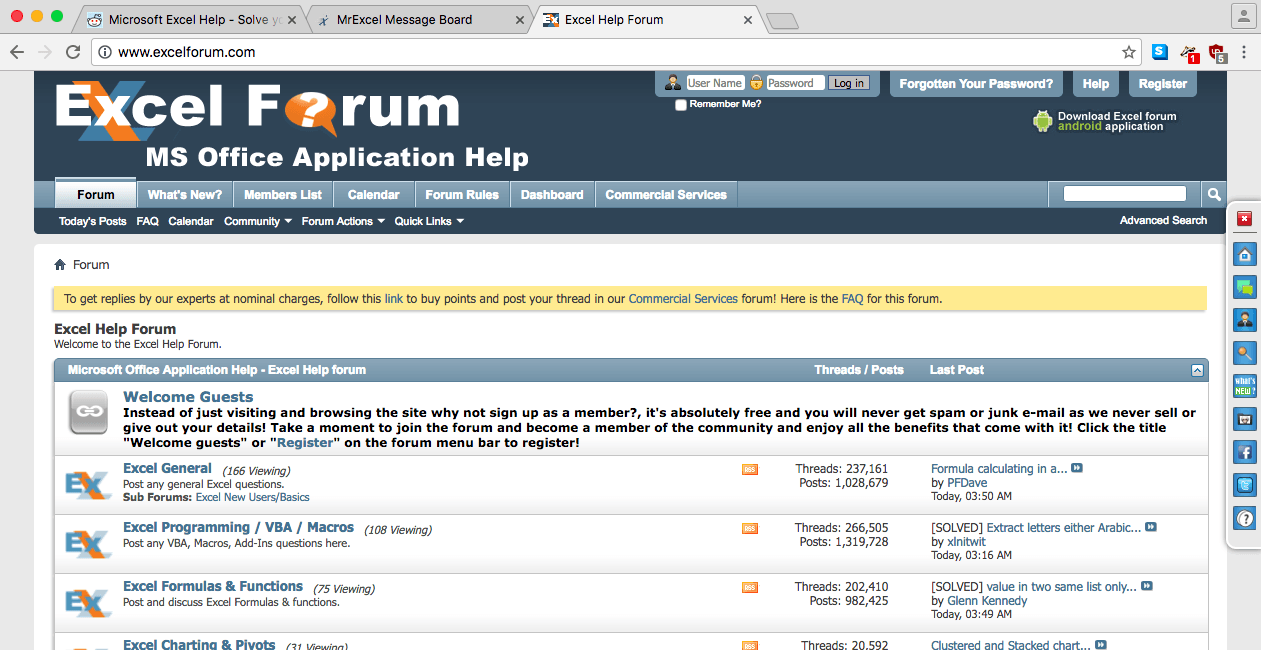Expand the Forum Actions menu
1261x650 pixels.
coord(337,221)
